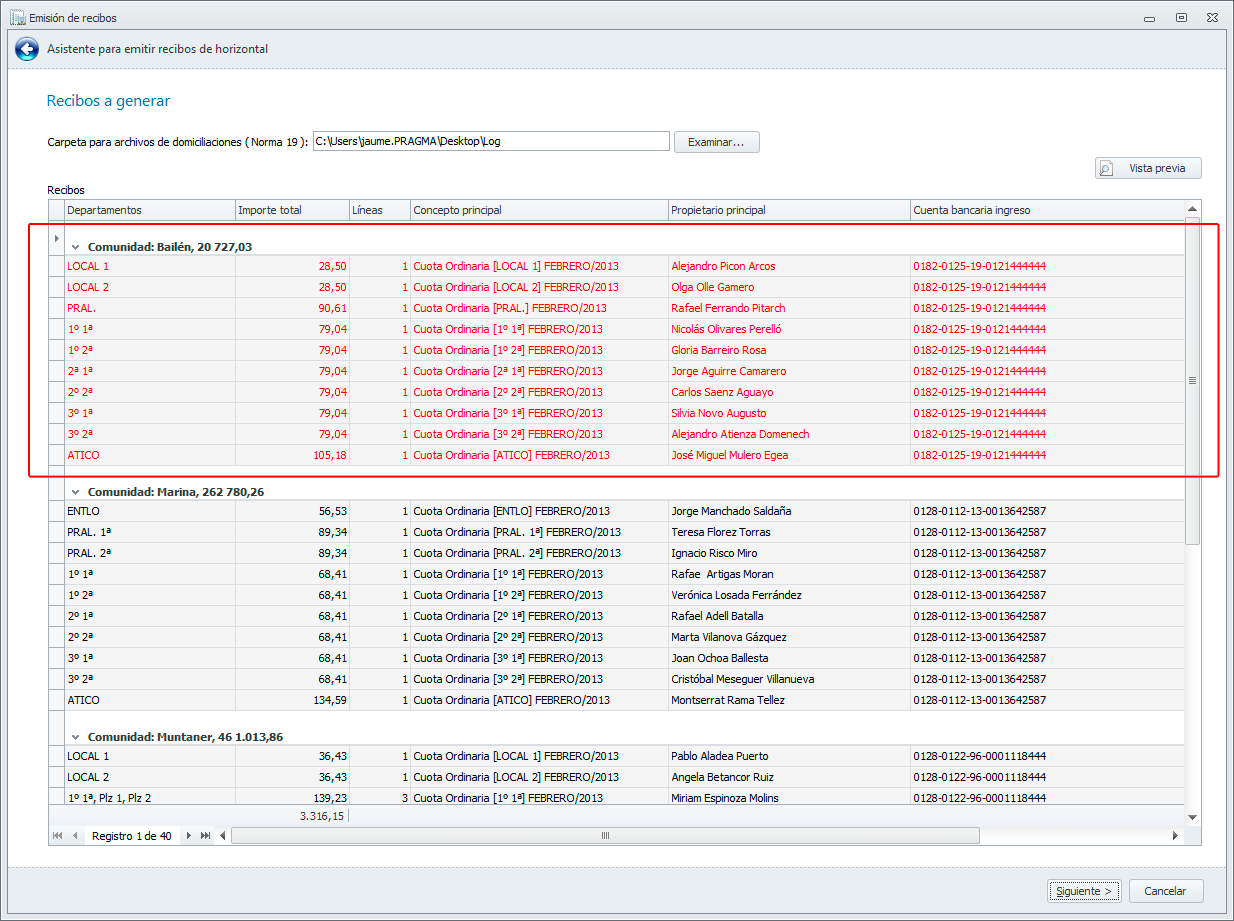
Task: Collapse the Comunidad: Muntaner group
Action: (x=75, y=736)
